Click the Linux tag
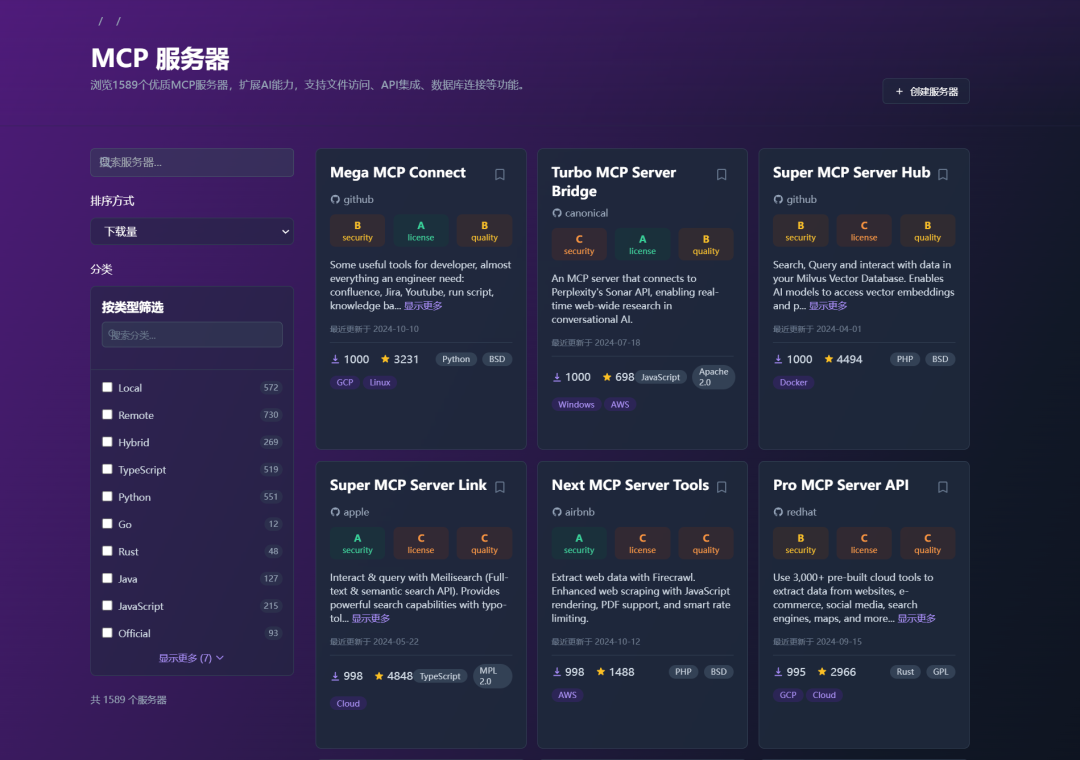1080x760 pixels. tap(380, 382)
